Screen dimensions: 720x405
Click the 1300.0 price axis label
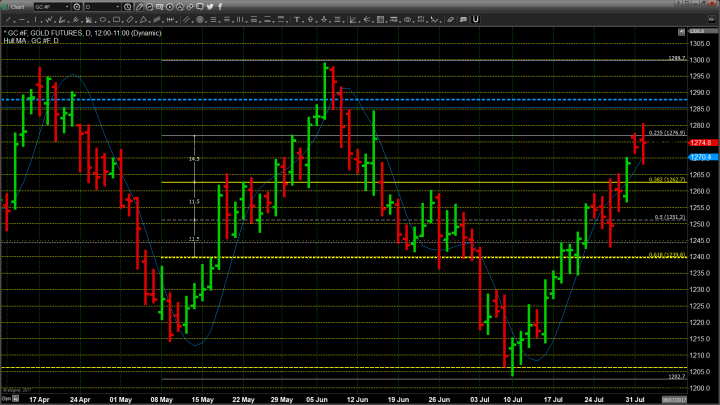click(700, 60)
